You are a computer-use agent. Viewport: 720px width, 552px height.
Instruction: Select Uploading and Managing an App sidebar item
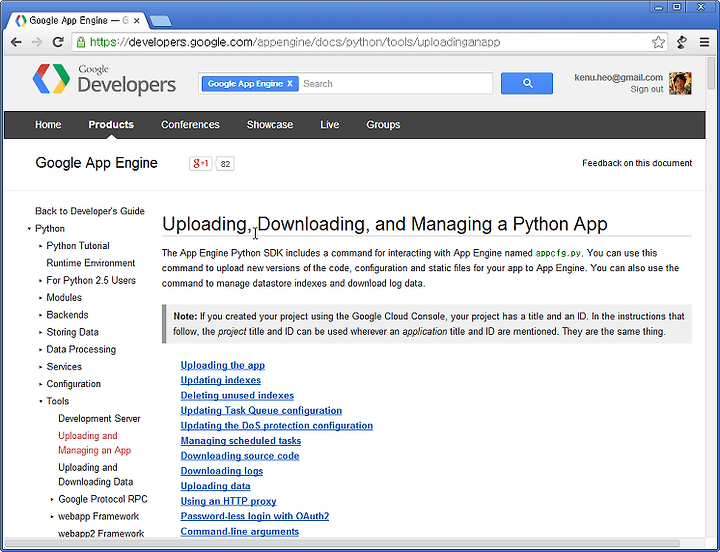tap(95, 443)
